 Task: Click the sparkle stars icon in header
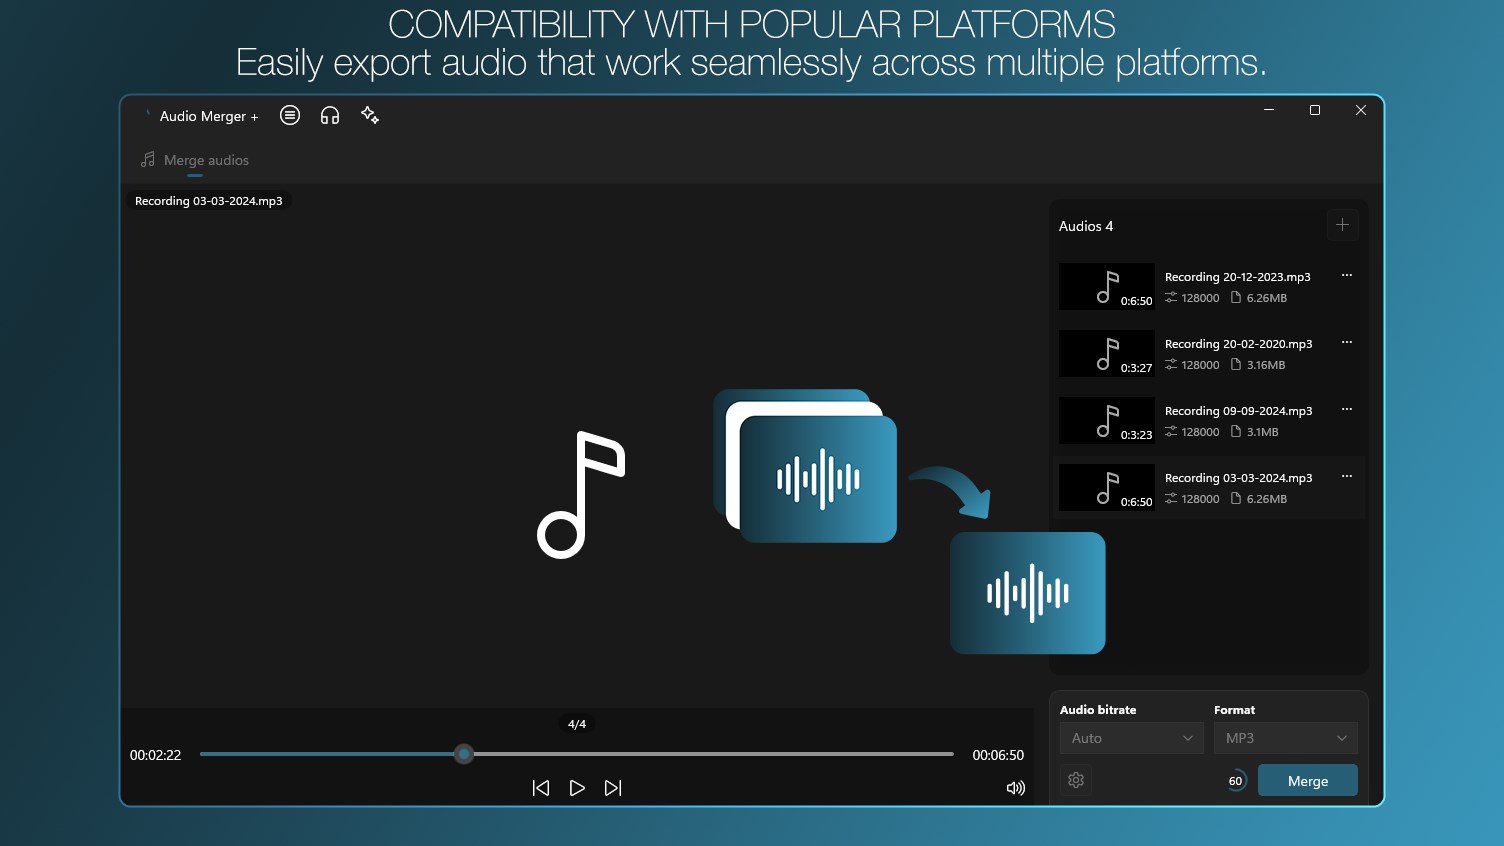(370, 115)
